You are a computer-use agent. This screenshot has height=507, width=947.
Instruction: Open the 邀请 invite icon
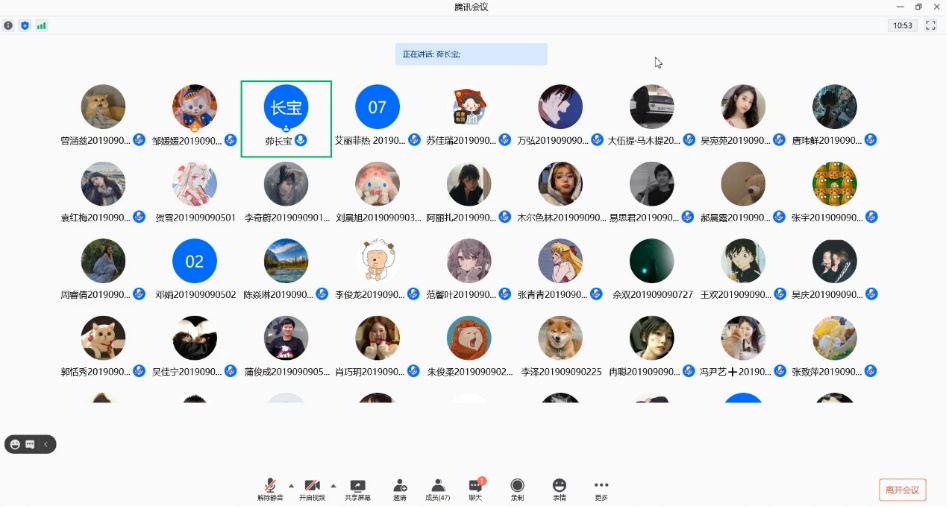[x=400, y=487]
